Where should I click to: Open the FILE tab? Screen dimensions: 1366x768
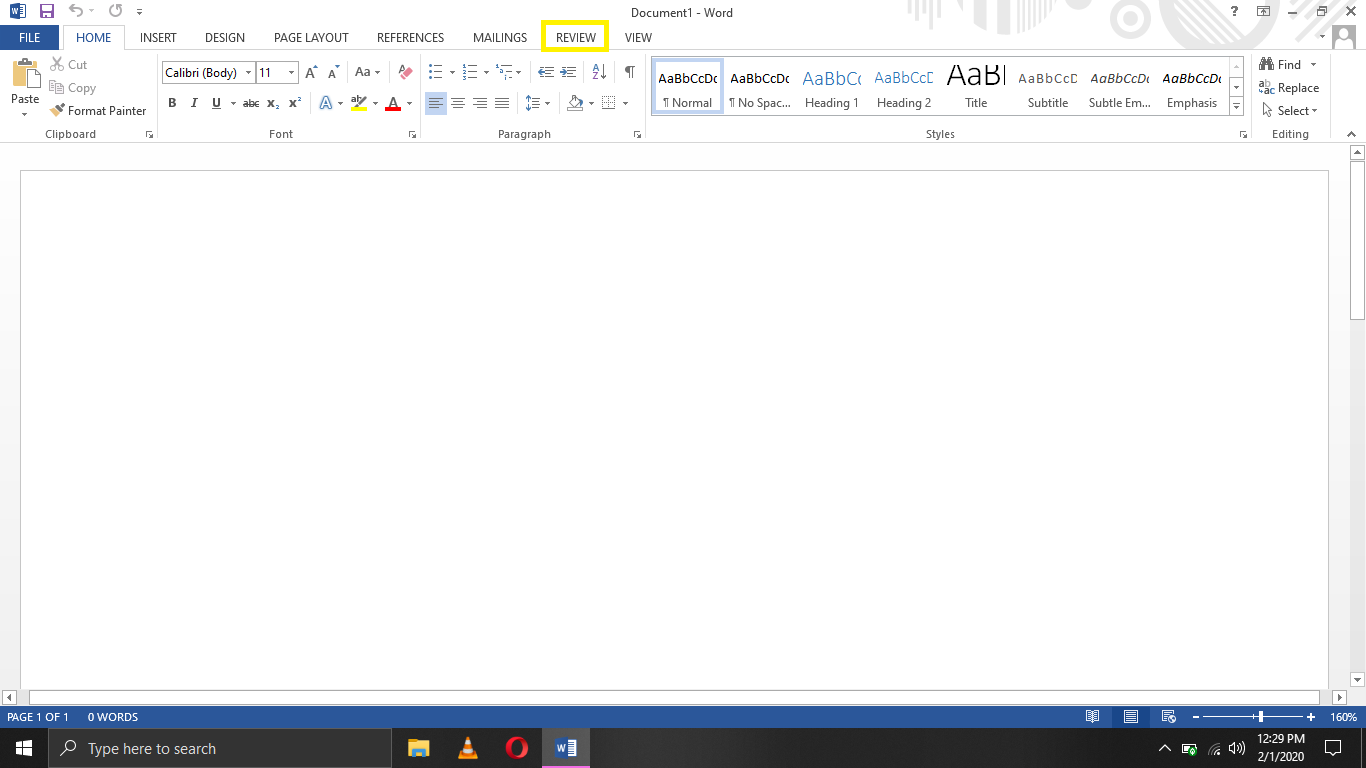pos(30,37)
